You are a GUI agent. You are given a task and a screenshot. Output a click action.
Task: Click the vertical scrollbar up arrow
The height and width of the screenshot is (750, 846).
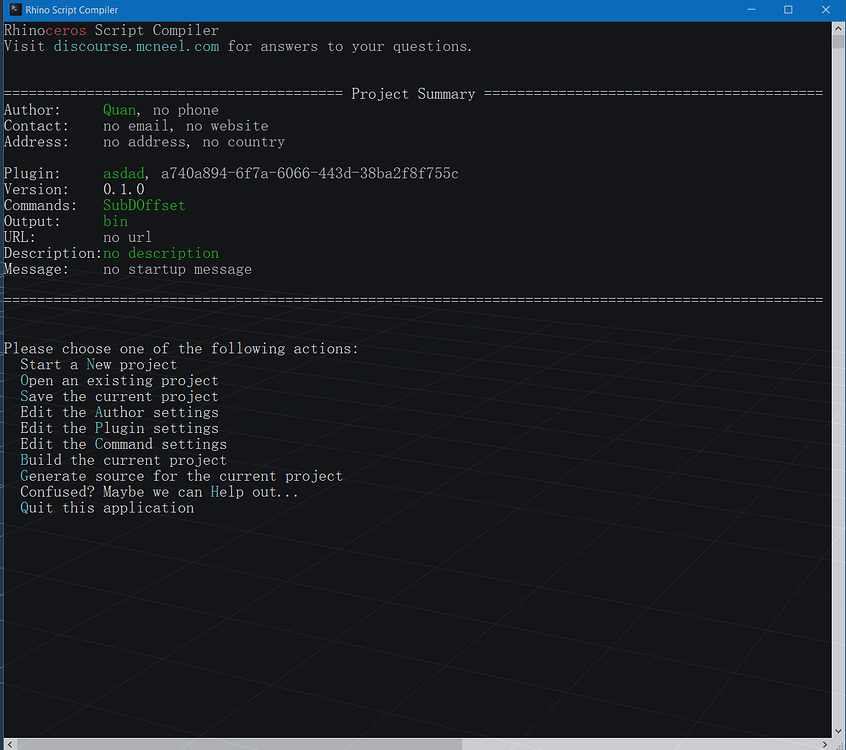pos(838,28)
